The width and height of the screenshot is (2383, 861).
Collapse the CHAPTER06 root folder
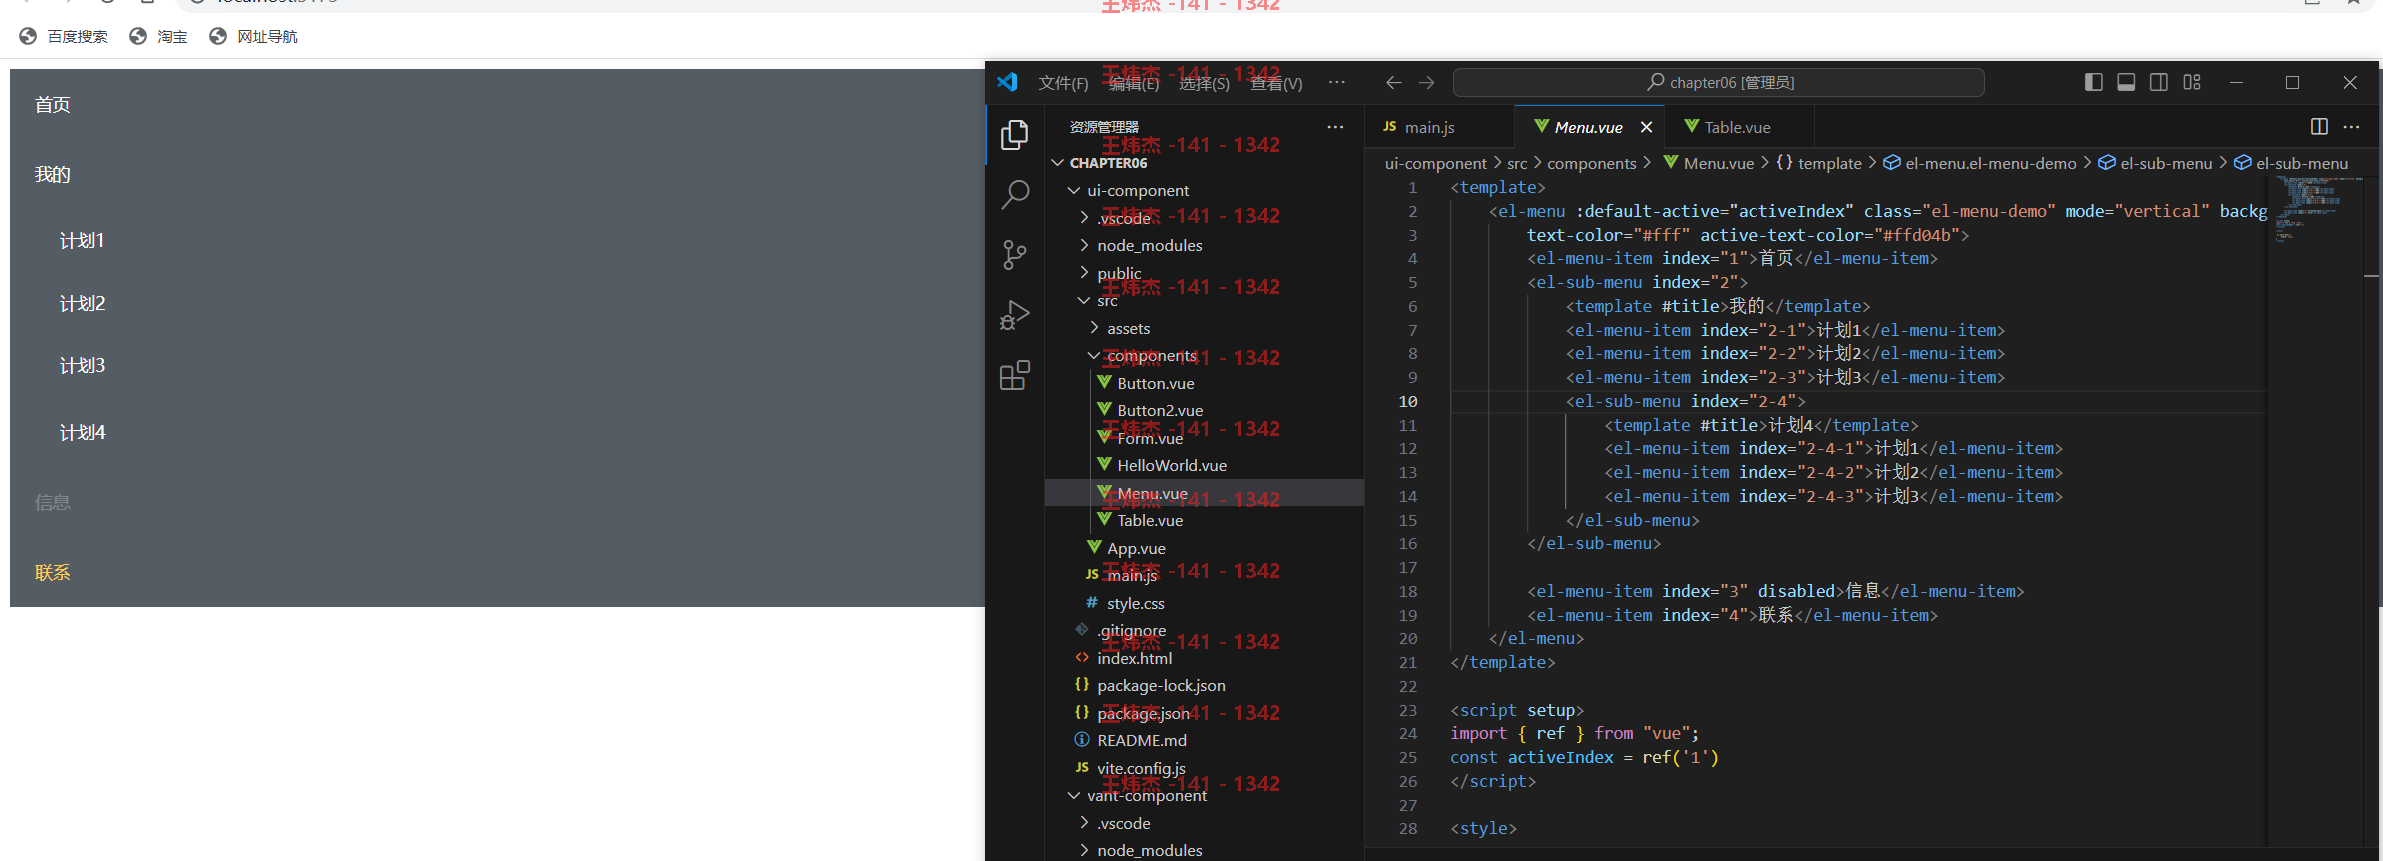(1204, 163)
